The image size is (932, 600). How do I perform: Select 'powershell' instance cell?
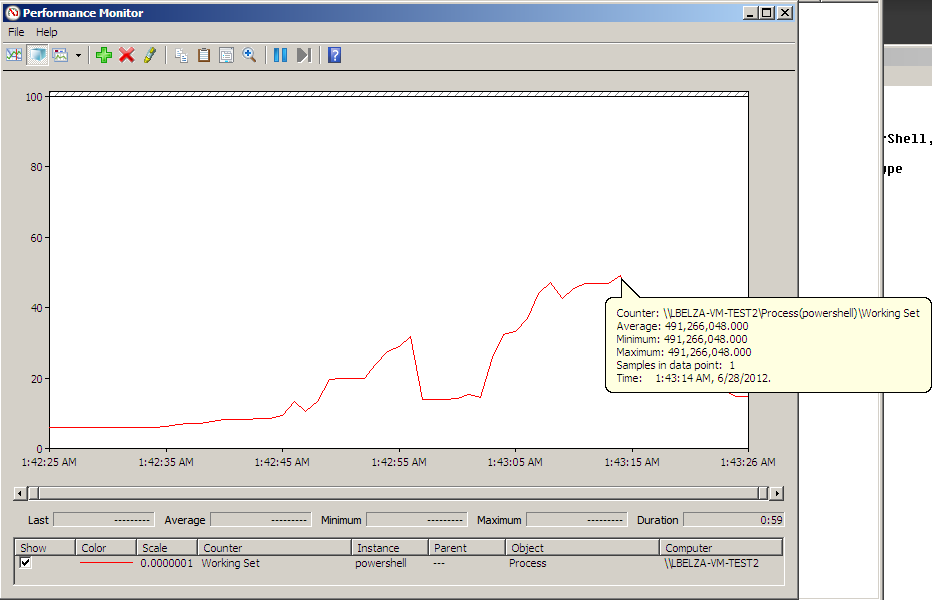pos(381,563)
